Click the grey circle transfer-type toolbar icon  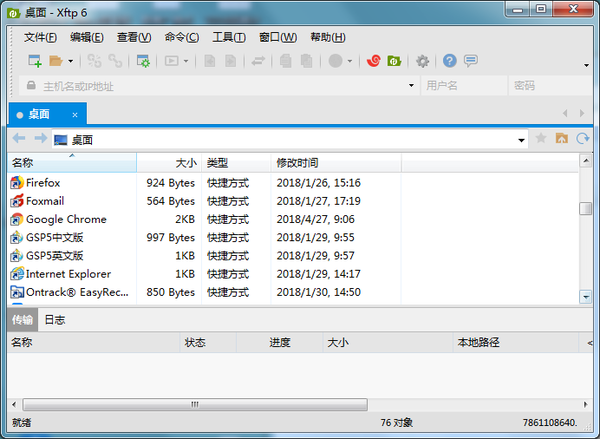[336, 61]
